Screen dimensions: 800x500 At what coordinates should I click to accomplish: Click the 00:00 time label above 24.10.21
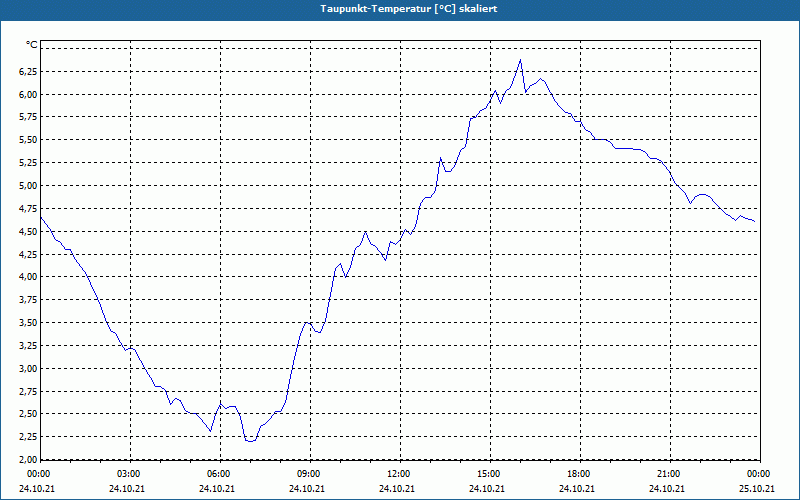[x=38, y=474]
